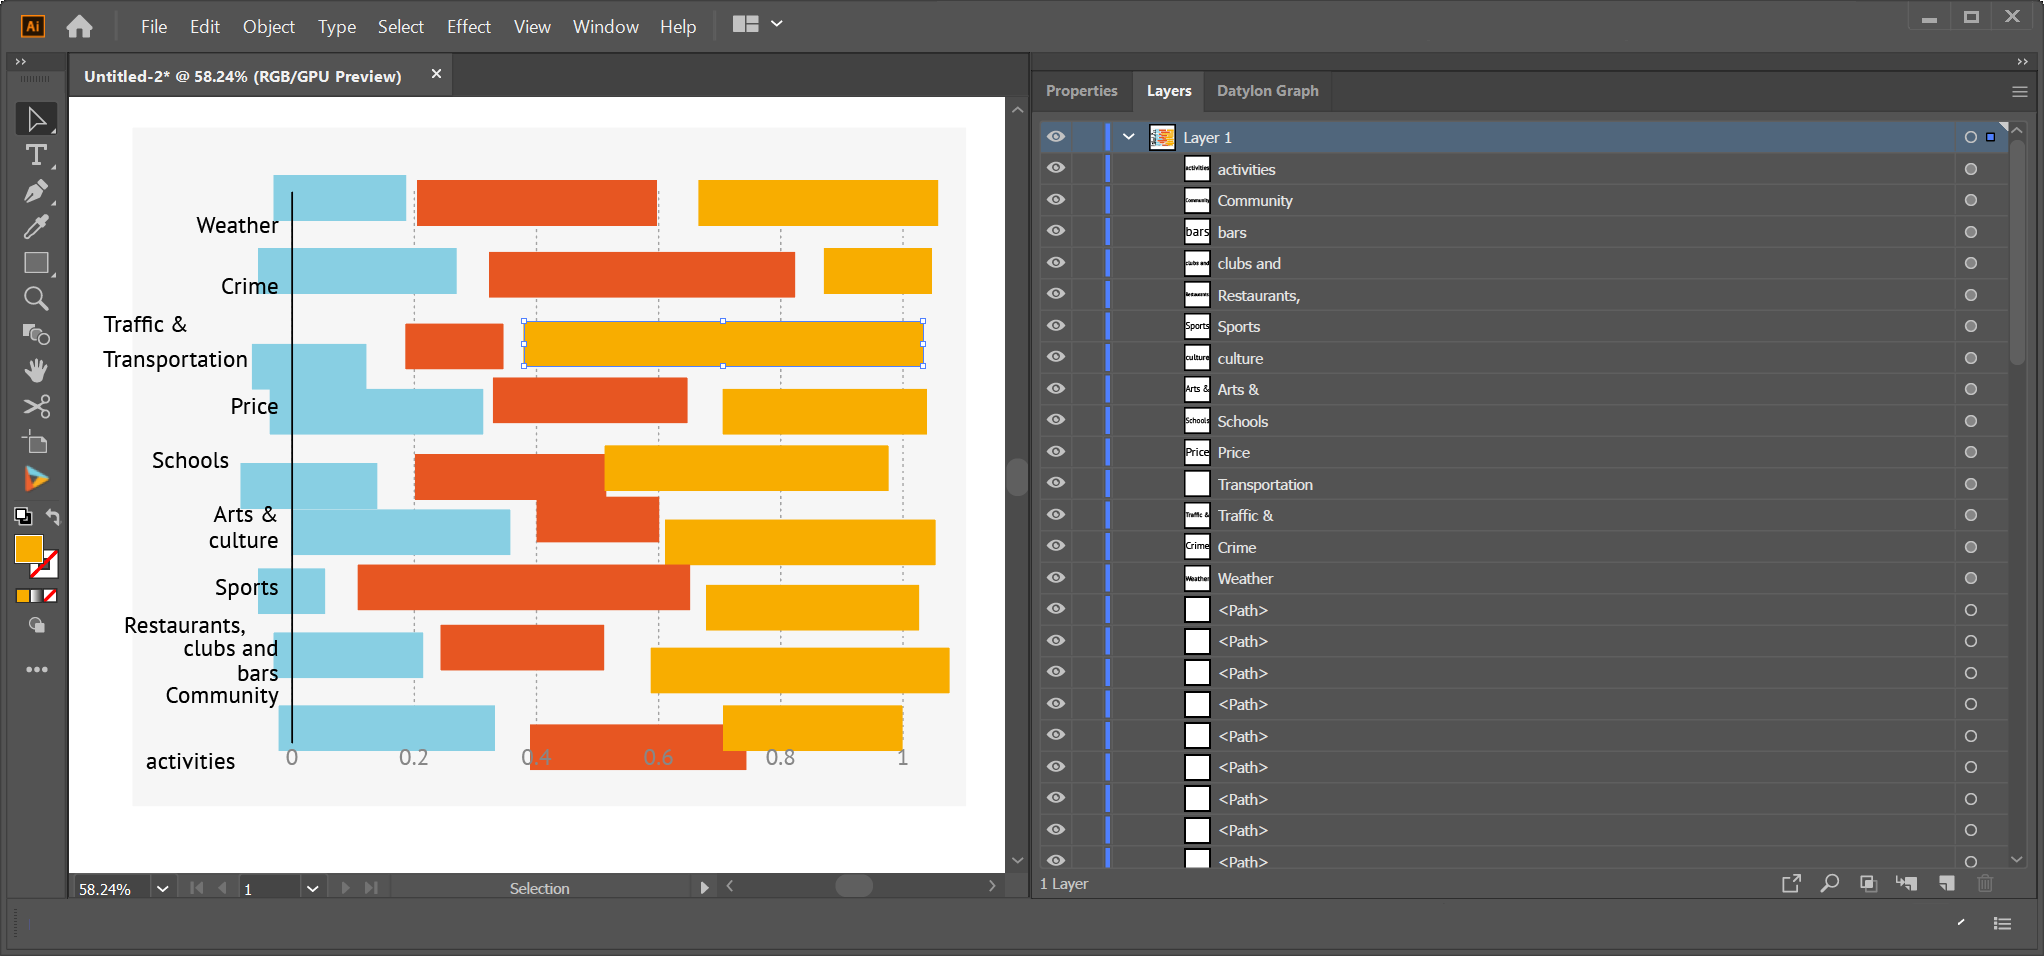The width and height of the screenshot is (2044, 956).
Task: Hide the Community layer
Action: 1056,200
